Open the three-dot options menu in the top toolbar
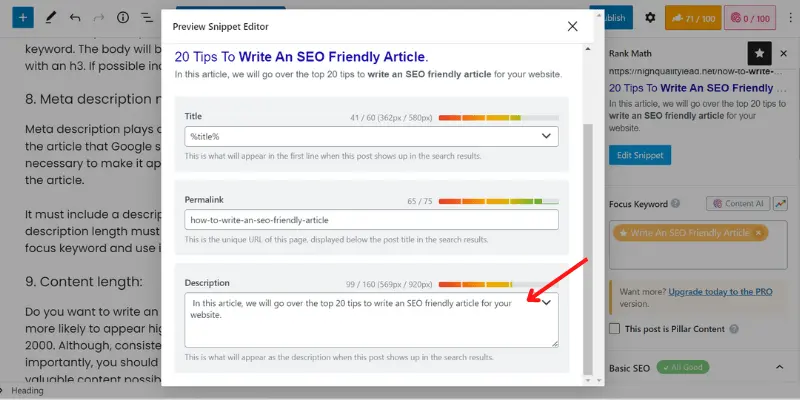 (x=790, y=18)
